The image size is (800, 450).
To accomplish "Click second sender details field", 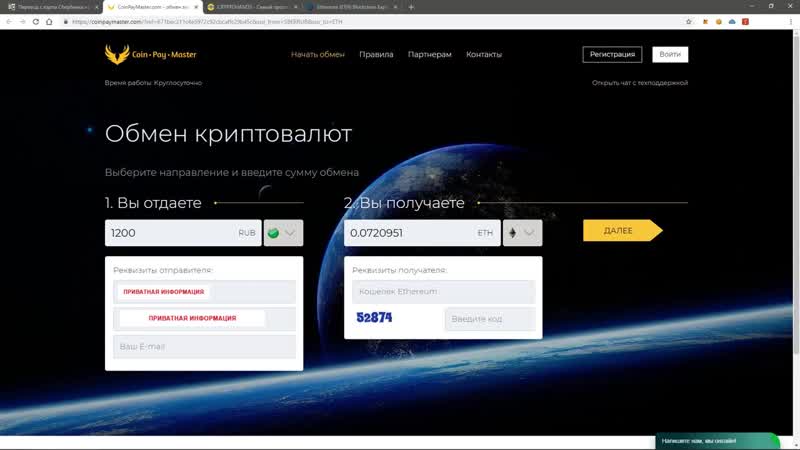I will coord(204,318).
